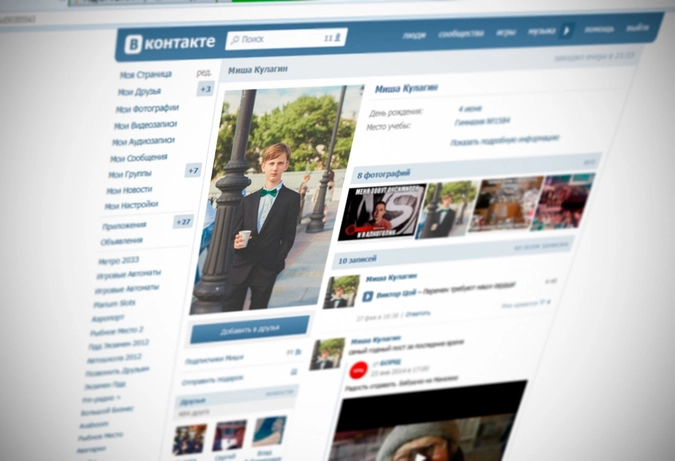Click the 10 записей wall header
Screen dimensions: 675x461
click(357, 260)
